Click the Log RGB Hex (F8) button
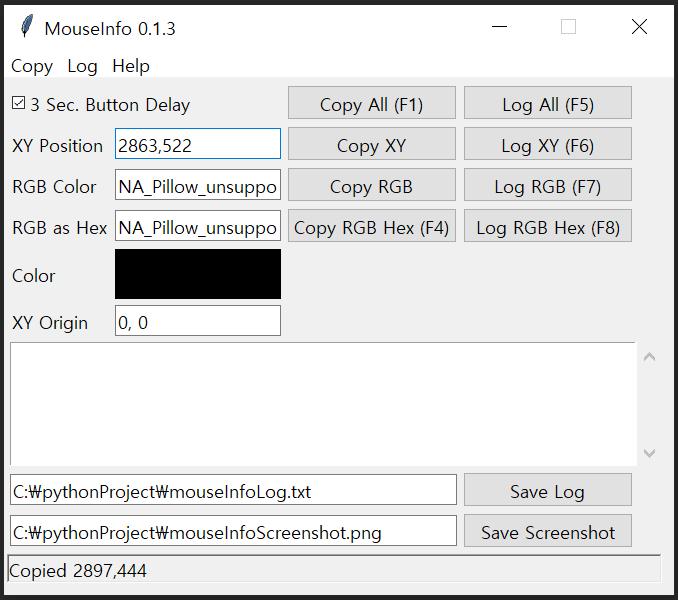 (x=547, y=226)
